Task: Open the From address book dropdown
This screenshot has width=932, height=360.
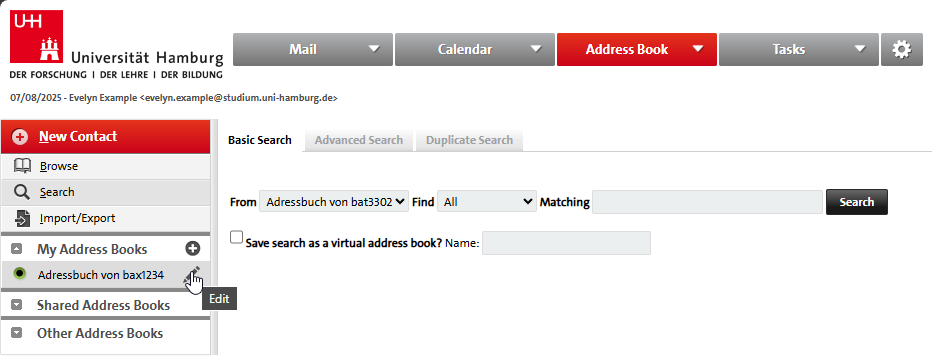Action: point(334,202)
